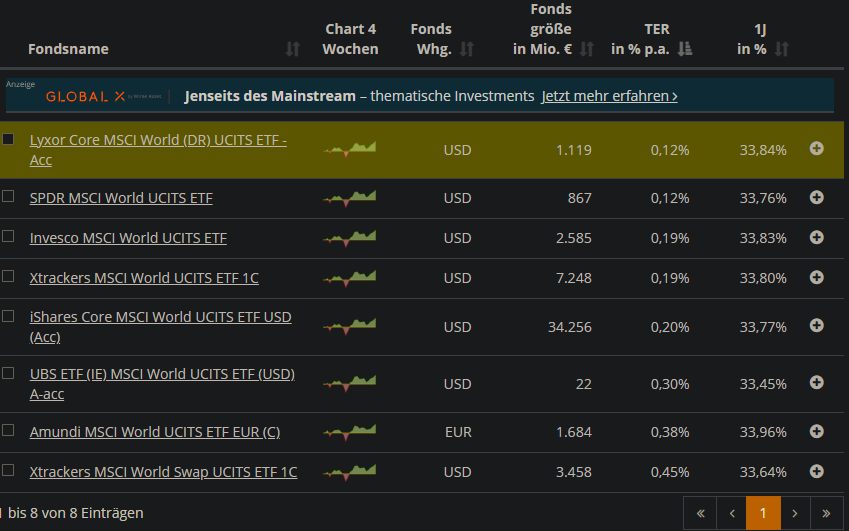Select page 1 in pagination
The width and height of the screenshot is (849, 531).
click(x=763, y=513)
